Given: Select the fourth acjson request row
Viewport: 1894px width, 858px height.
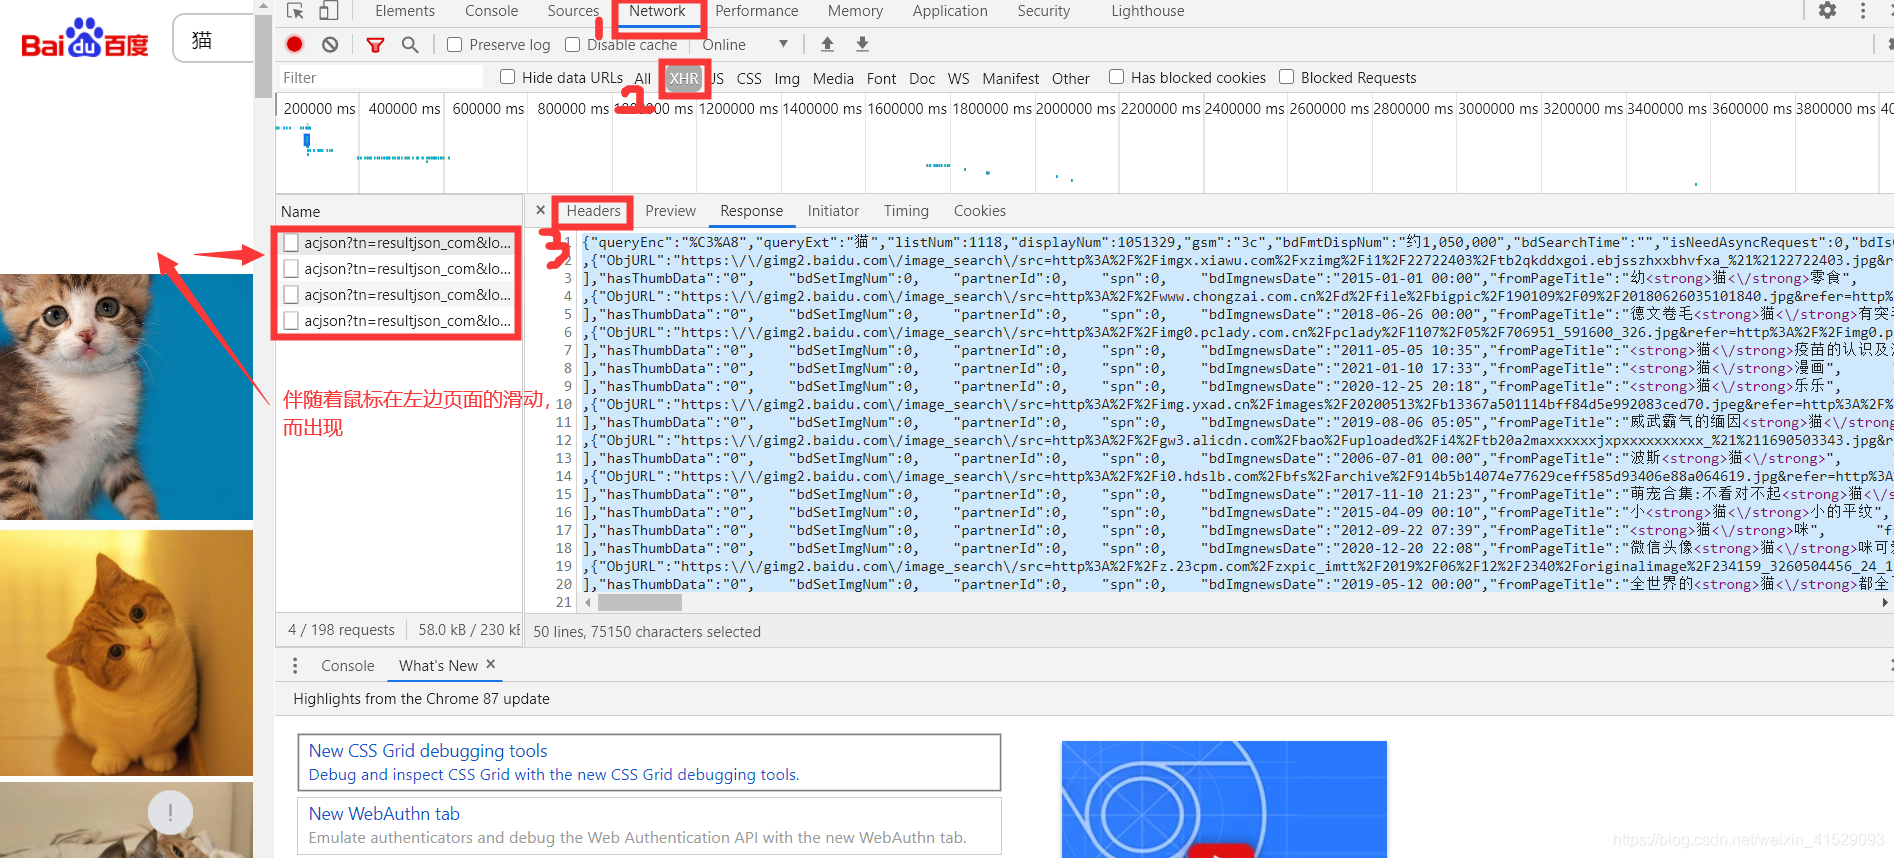Looking at the screenshot, I should (x=398, y=320).
